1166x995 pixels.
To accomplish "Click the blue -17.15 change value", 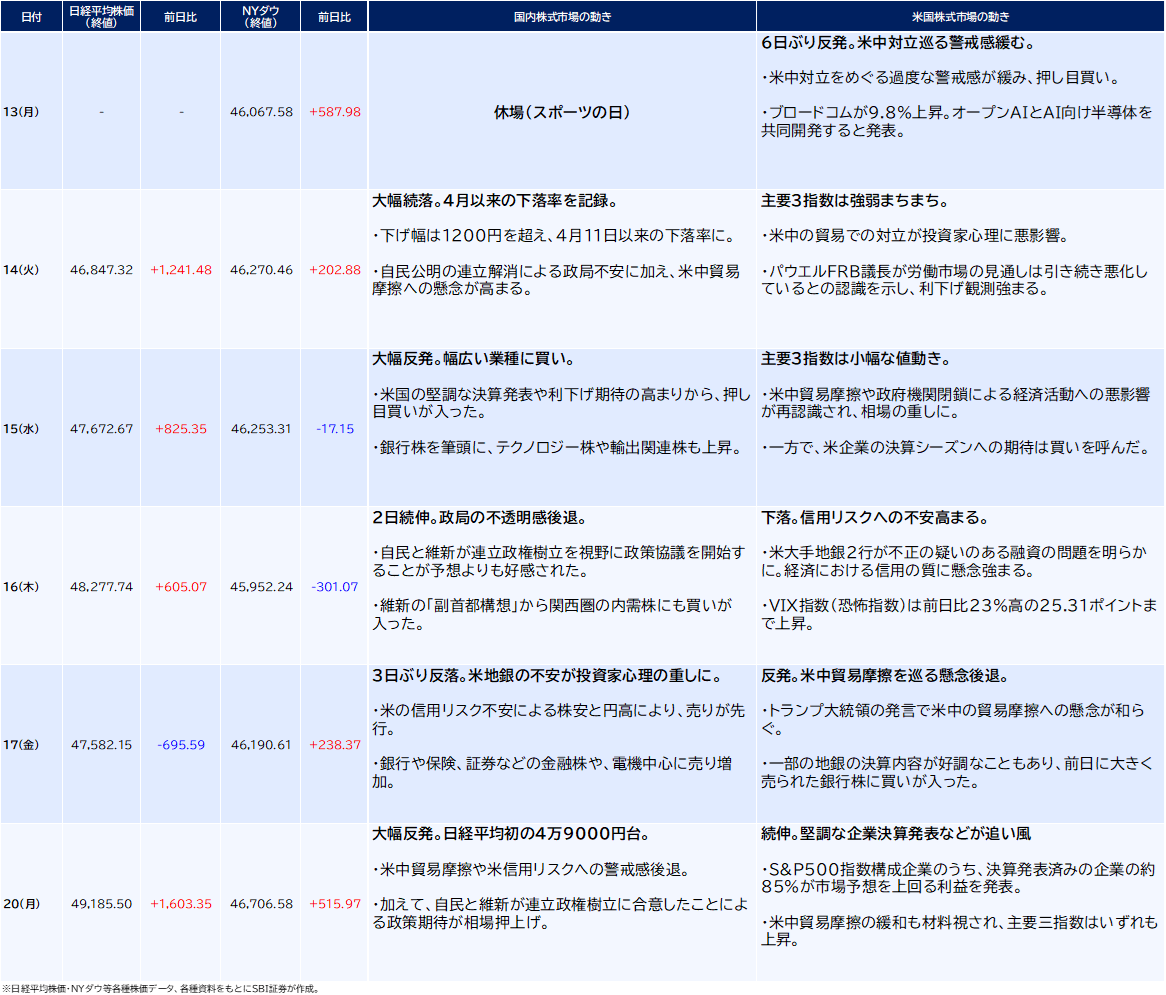I will (335, 428).
